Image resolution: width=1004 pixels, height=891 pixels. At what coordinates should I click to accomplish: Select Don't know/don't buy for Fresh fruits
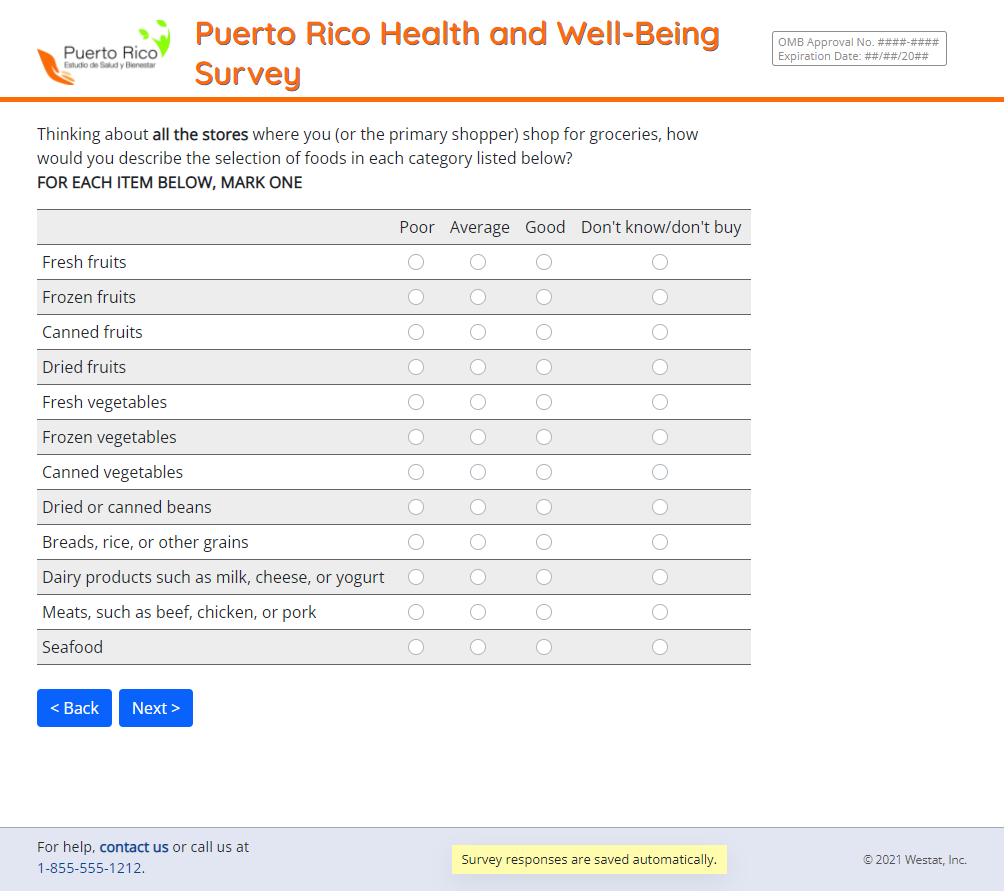tap(660, 262)
